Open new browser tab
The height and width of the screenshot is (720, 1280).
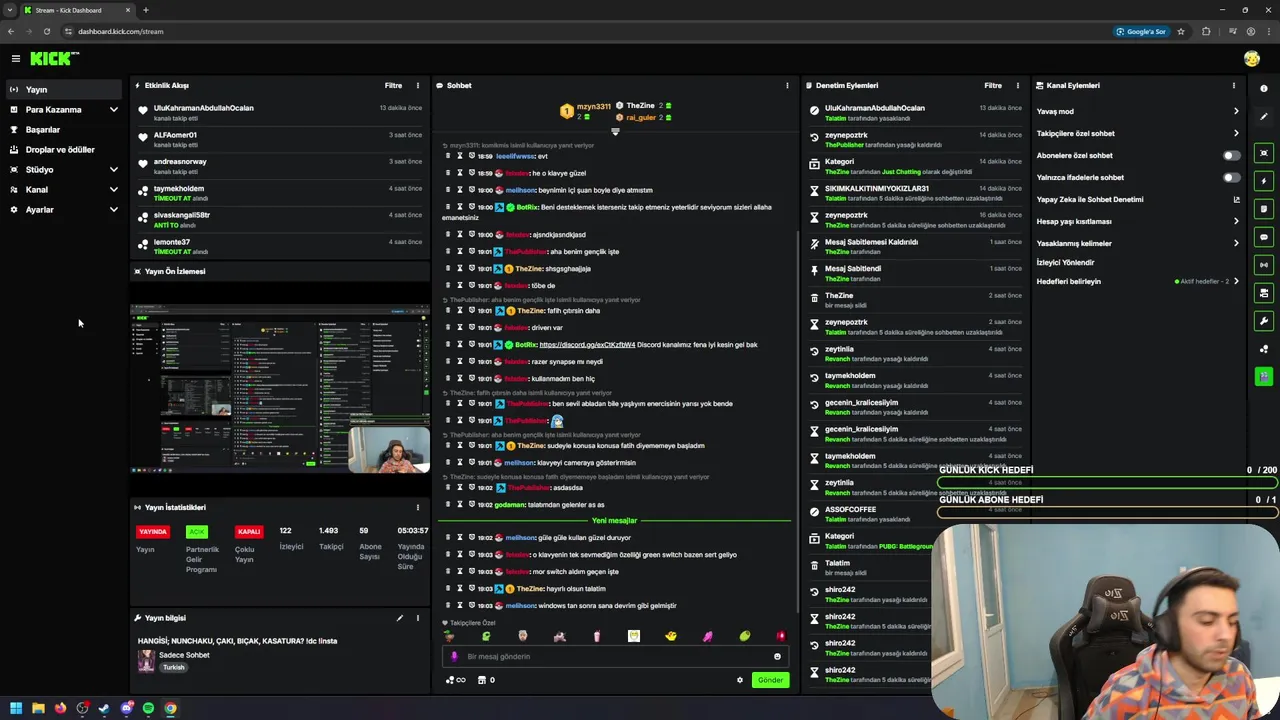146,10
